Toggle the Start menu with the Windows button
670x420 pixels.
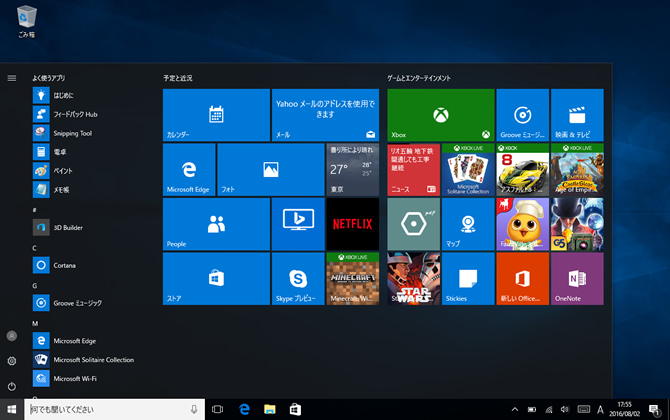[x=12, y=410]
